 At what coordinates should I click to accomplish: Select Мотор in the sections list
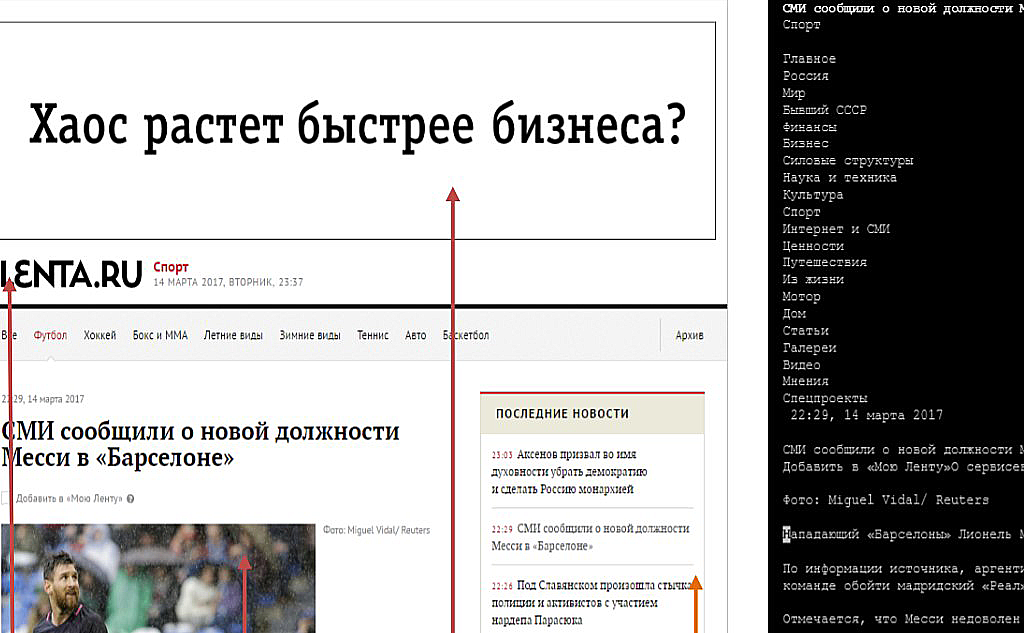pos(802,296)
